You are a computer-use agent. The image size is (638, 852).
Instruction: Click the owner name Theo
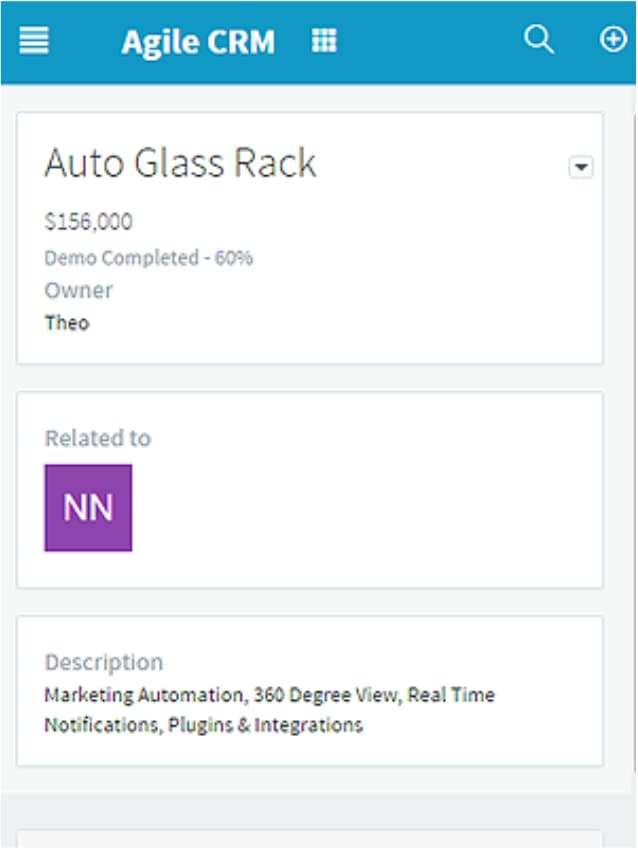[x=67, y=323]
